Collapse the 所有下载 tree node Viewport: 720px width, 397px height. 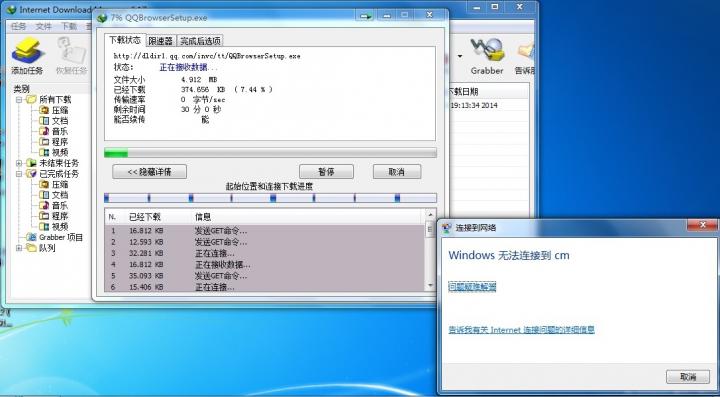(x=19, y=100)
